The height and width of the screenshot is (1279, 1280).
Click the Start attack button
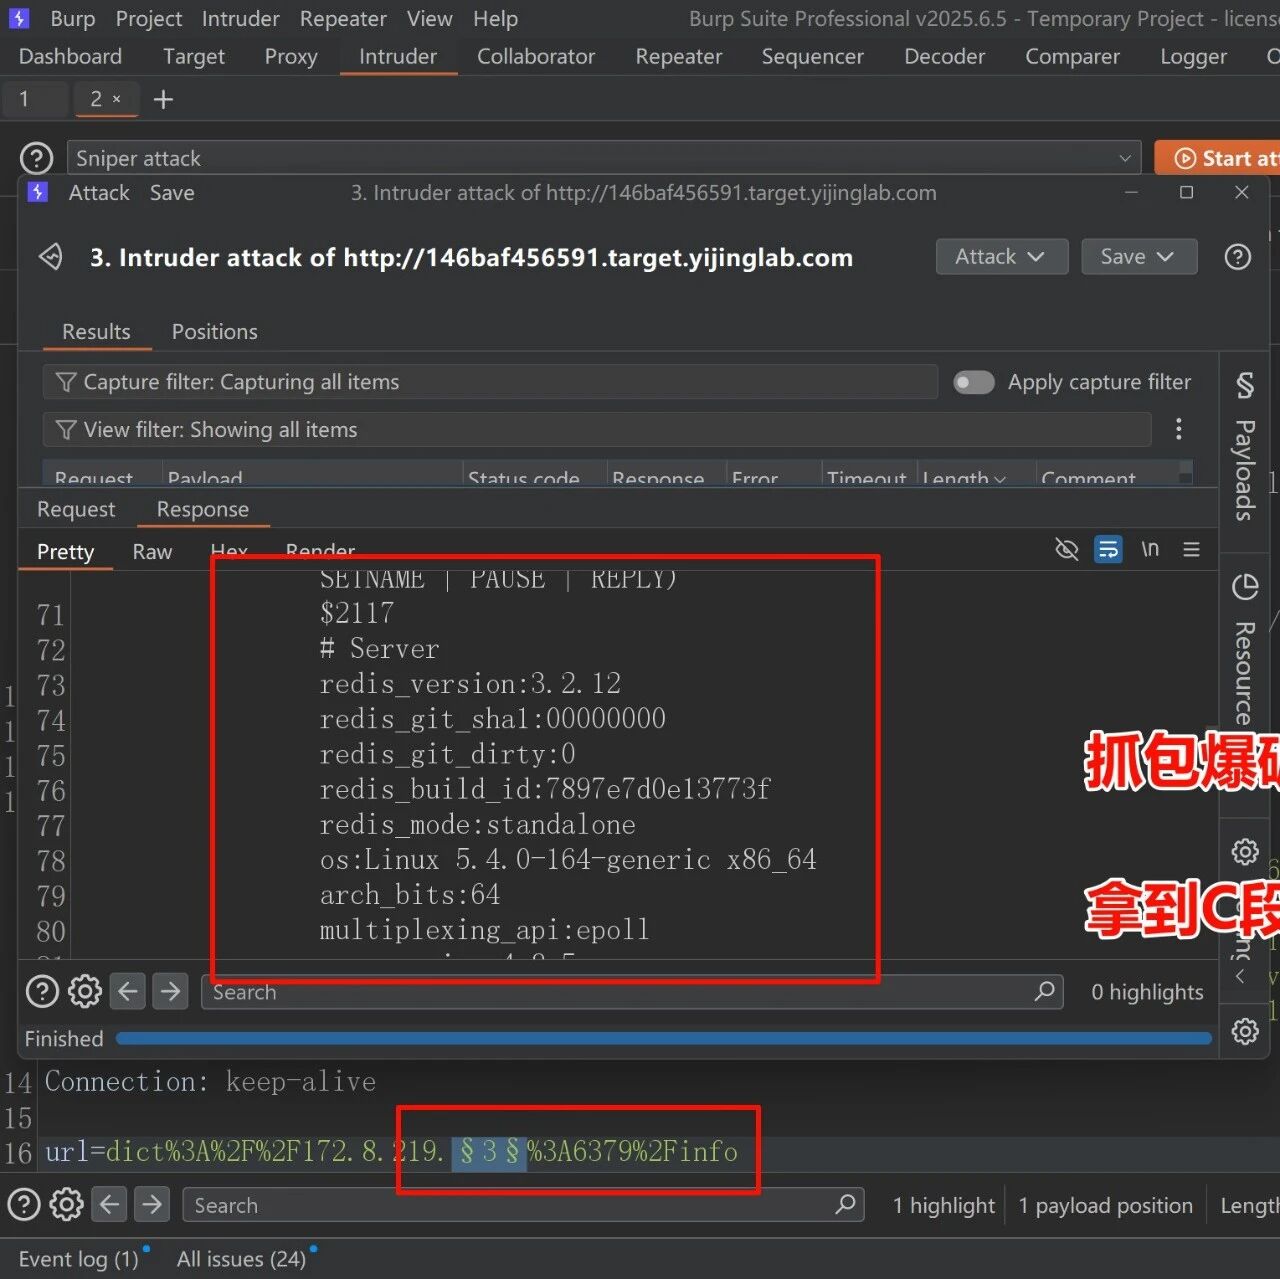[x=1220, y=158]
